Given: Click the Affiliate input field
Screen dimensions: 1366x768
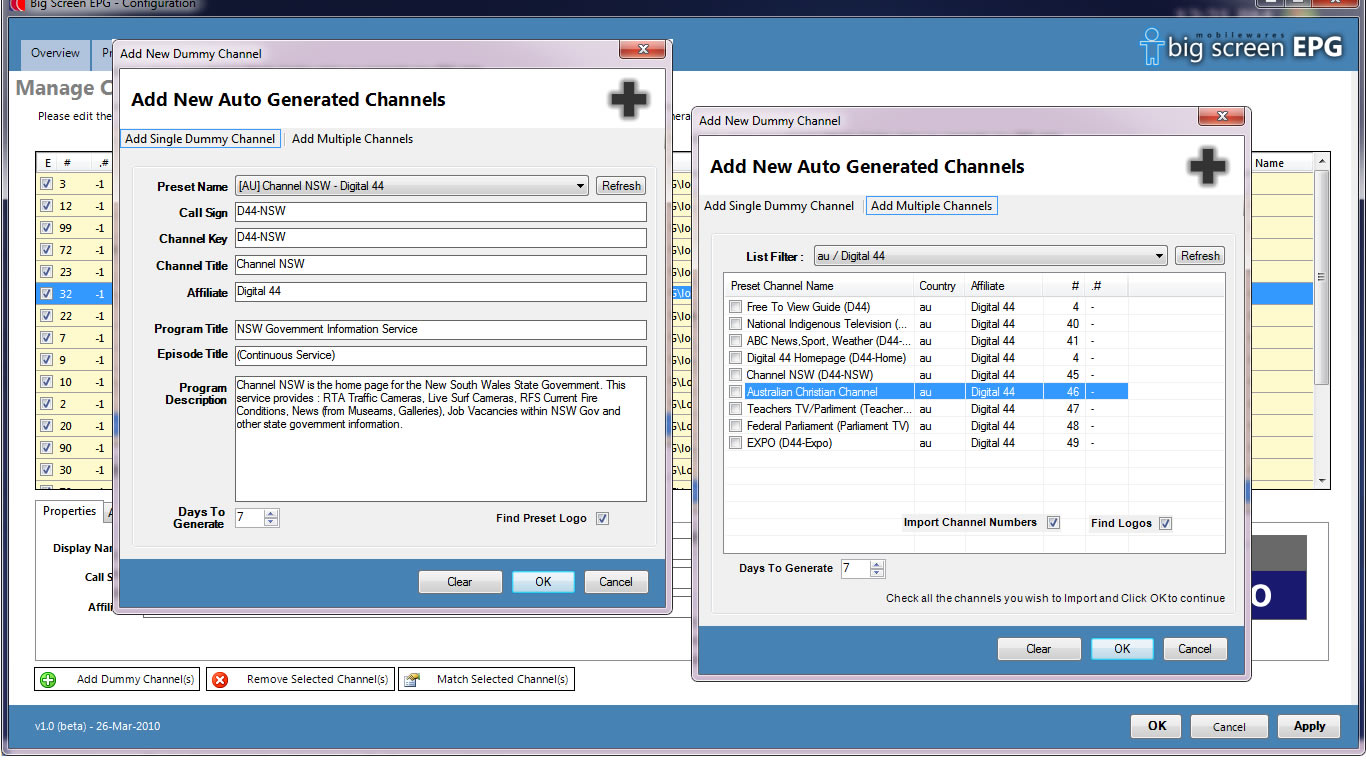Looking at the screenshot, I should (x=441, y=292).
